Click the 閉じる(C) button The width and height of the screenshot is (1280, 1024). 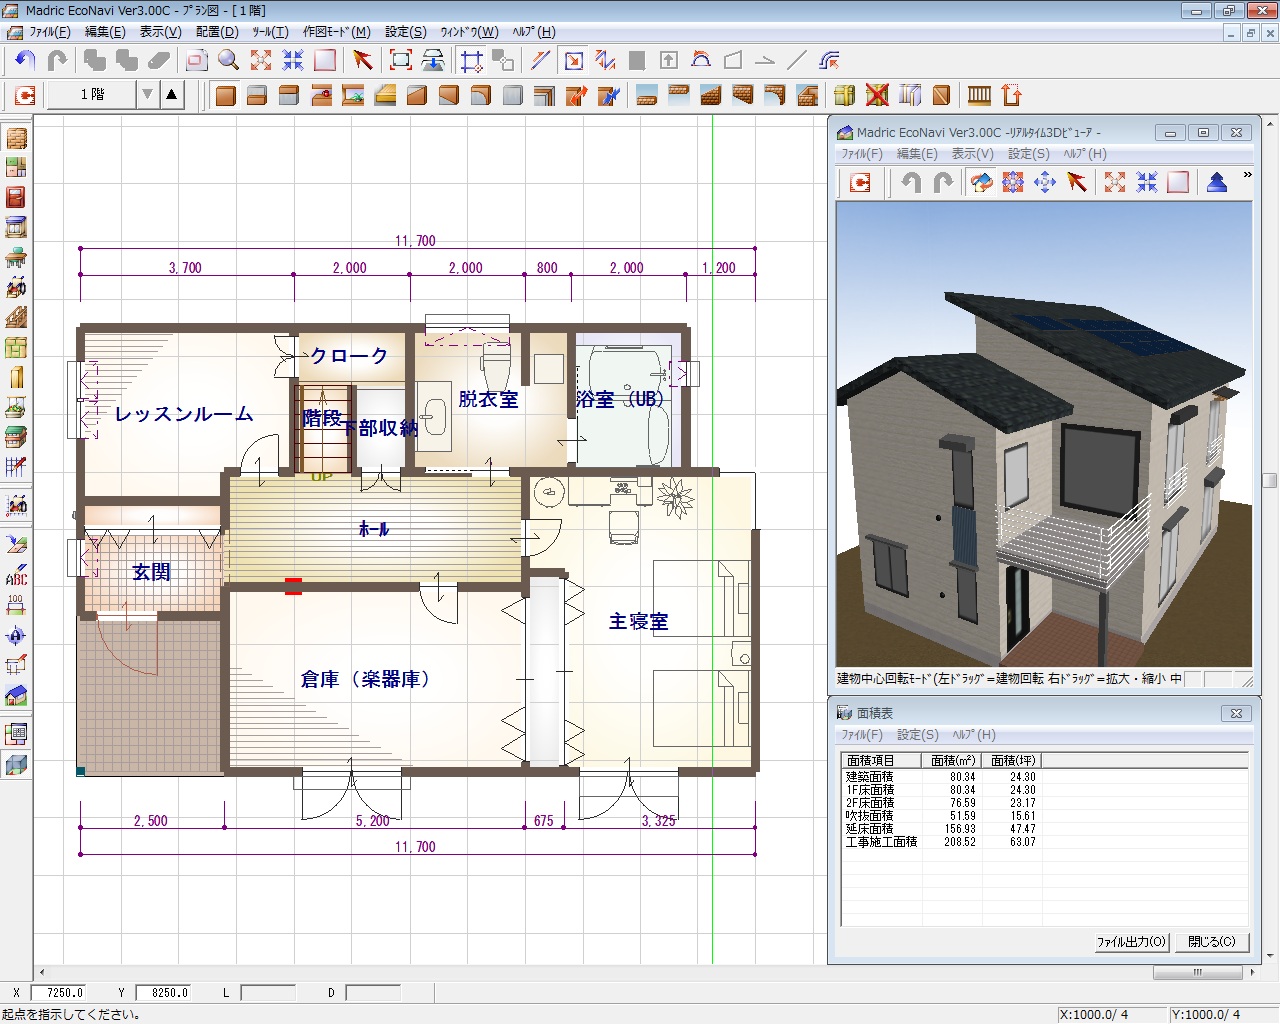(1211, 942)
